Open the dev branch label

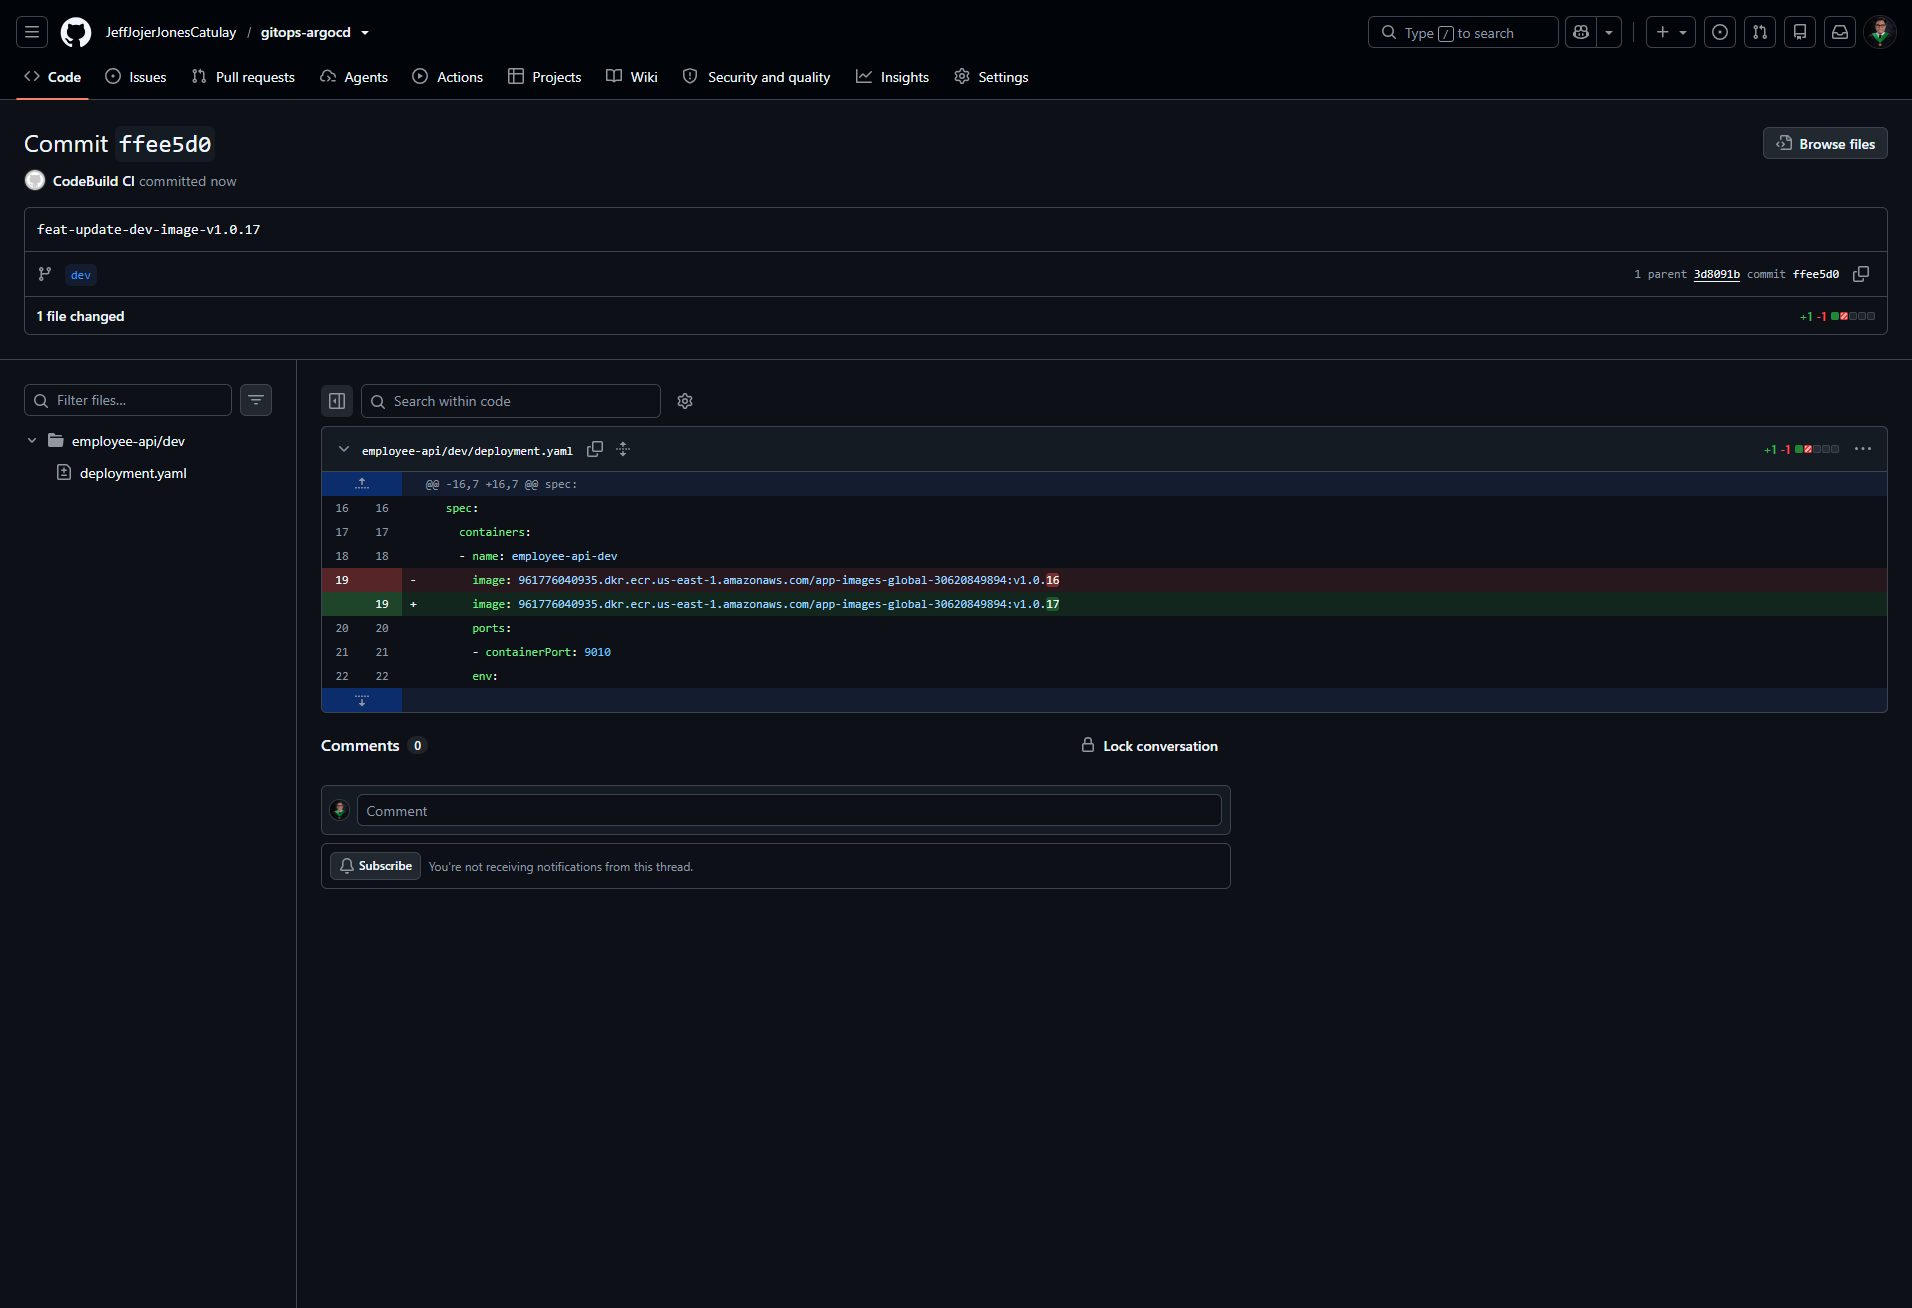81,275
